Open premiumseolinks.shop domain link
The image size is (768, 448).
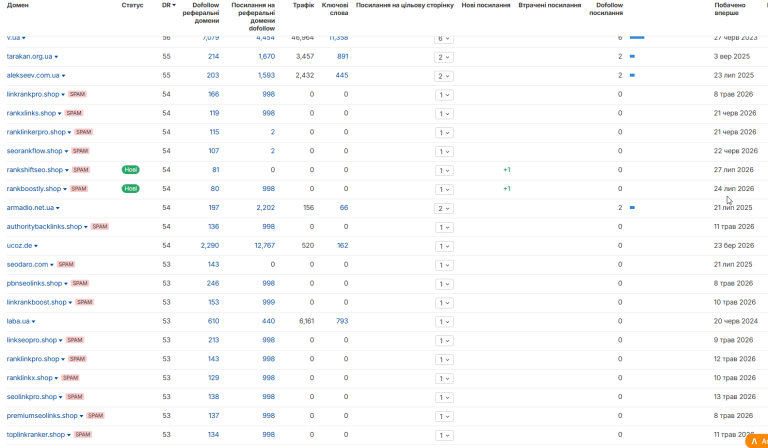(x=42, y=416)
